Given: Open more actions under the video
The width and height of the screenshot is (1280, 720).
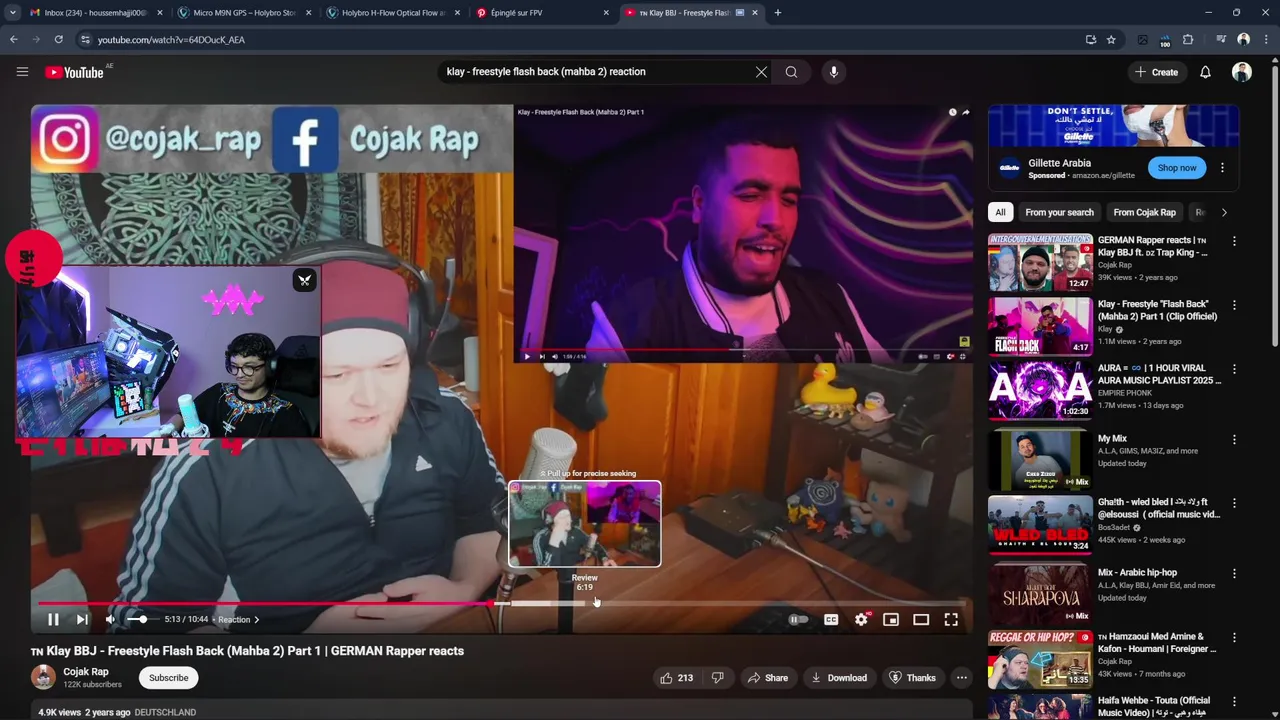Looking at the screenshot, I should tap(961, 678).
